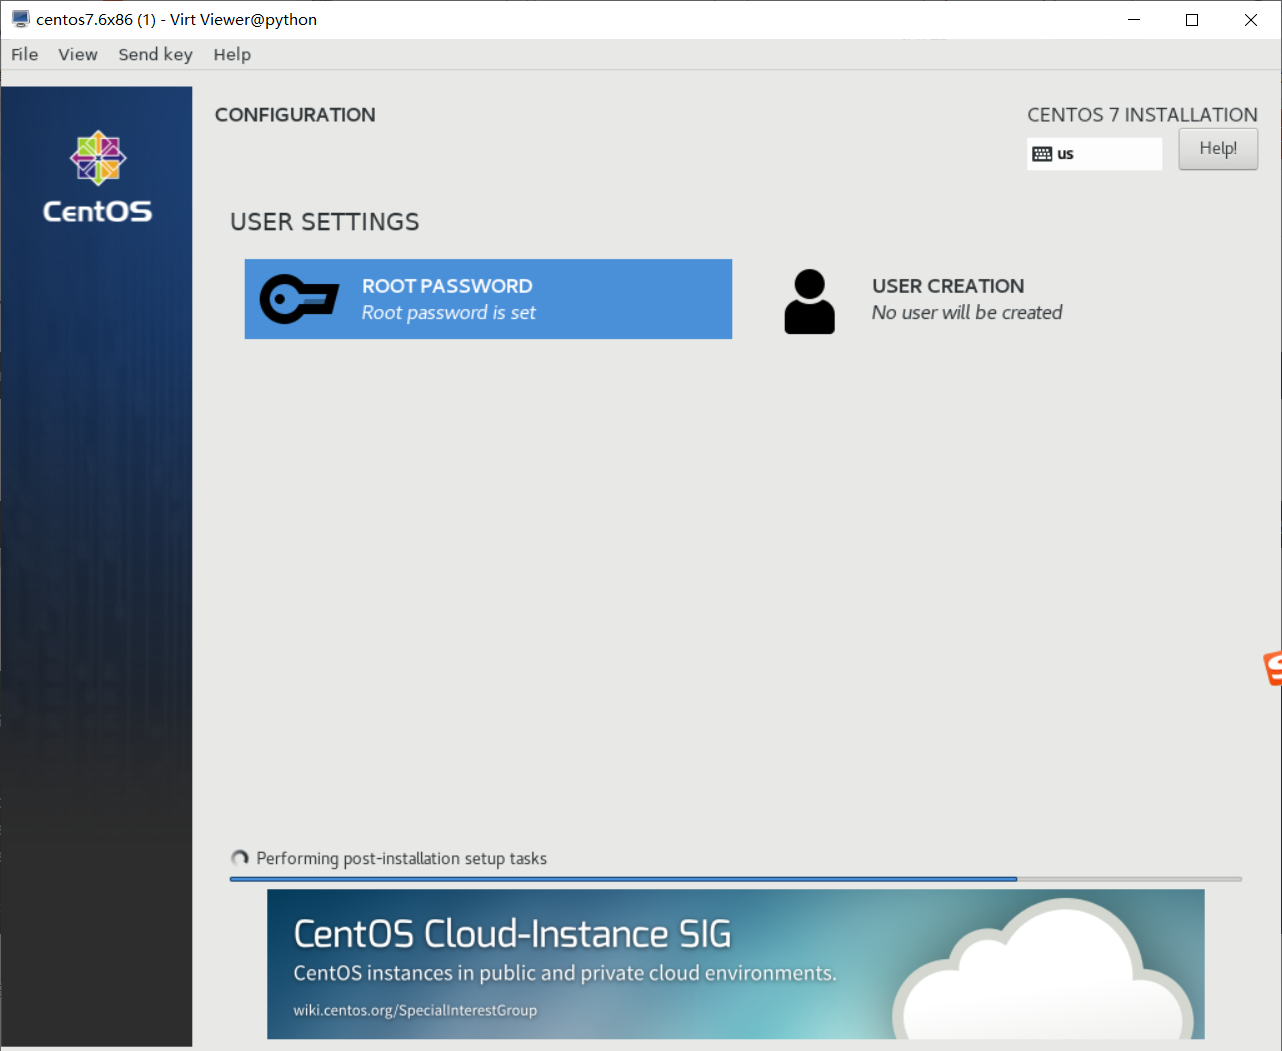Click CENTOS 7 INSTALLATION title text
This screenshot has height=1051, width=1282.
coord(1142,115)
